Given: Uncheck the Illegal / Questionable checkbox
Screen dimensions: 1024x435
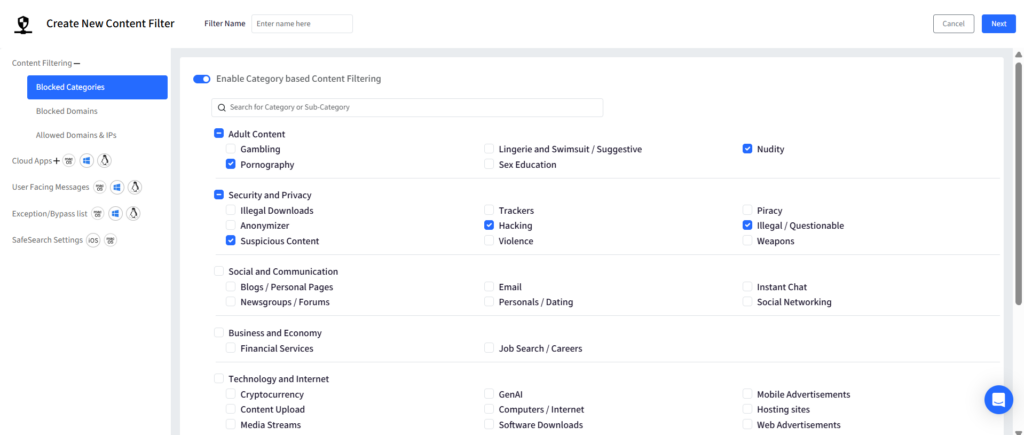Looking at the screenshot, I should (x=747, y=225).
